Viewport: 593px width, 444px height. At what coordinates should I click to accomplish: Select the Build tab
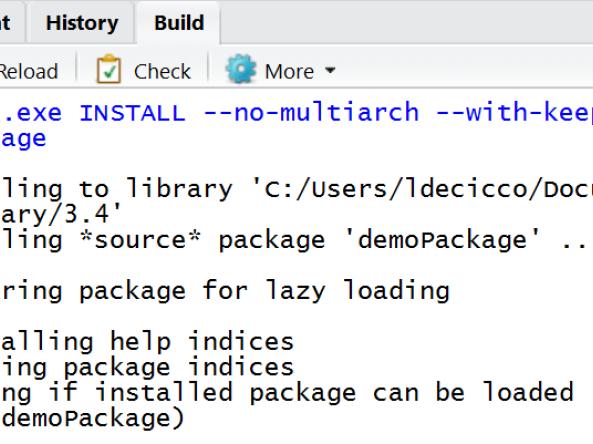click(179, 23)
